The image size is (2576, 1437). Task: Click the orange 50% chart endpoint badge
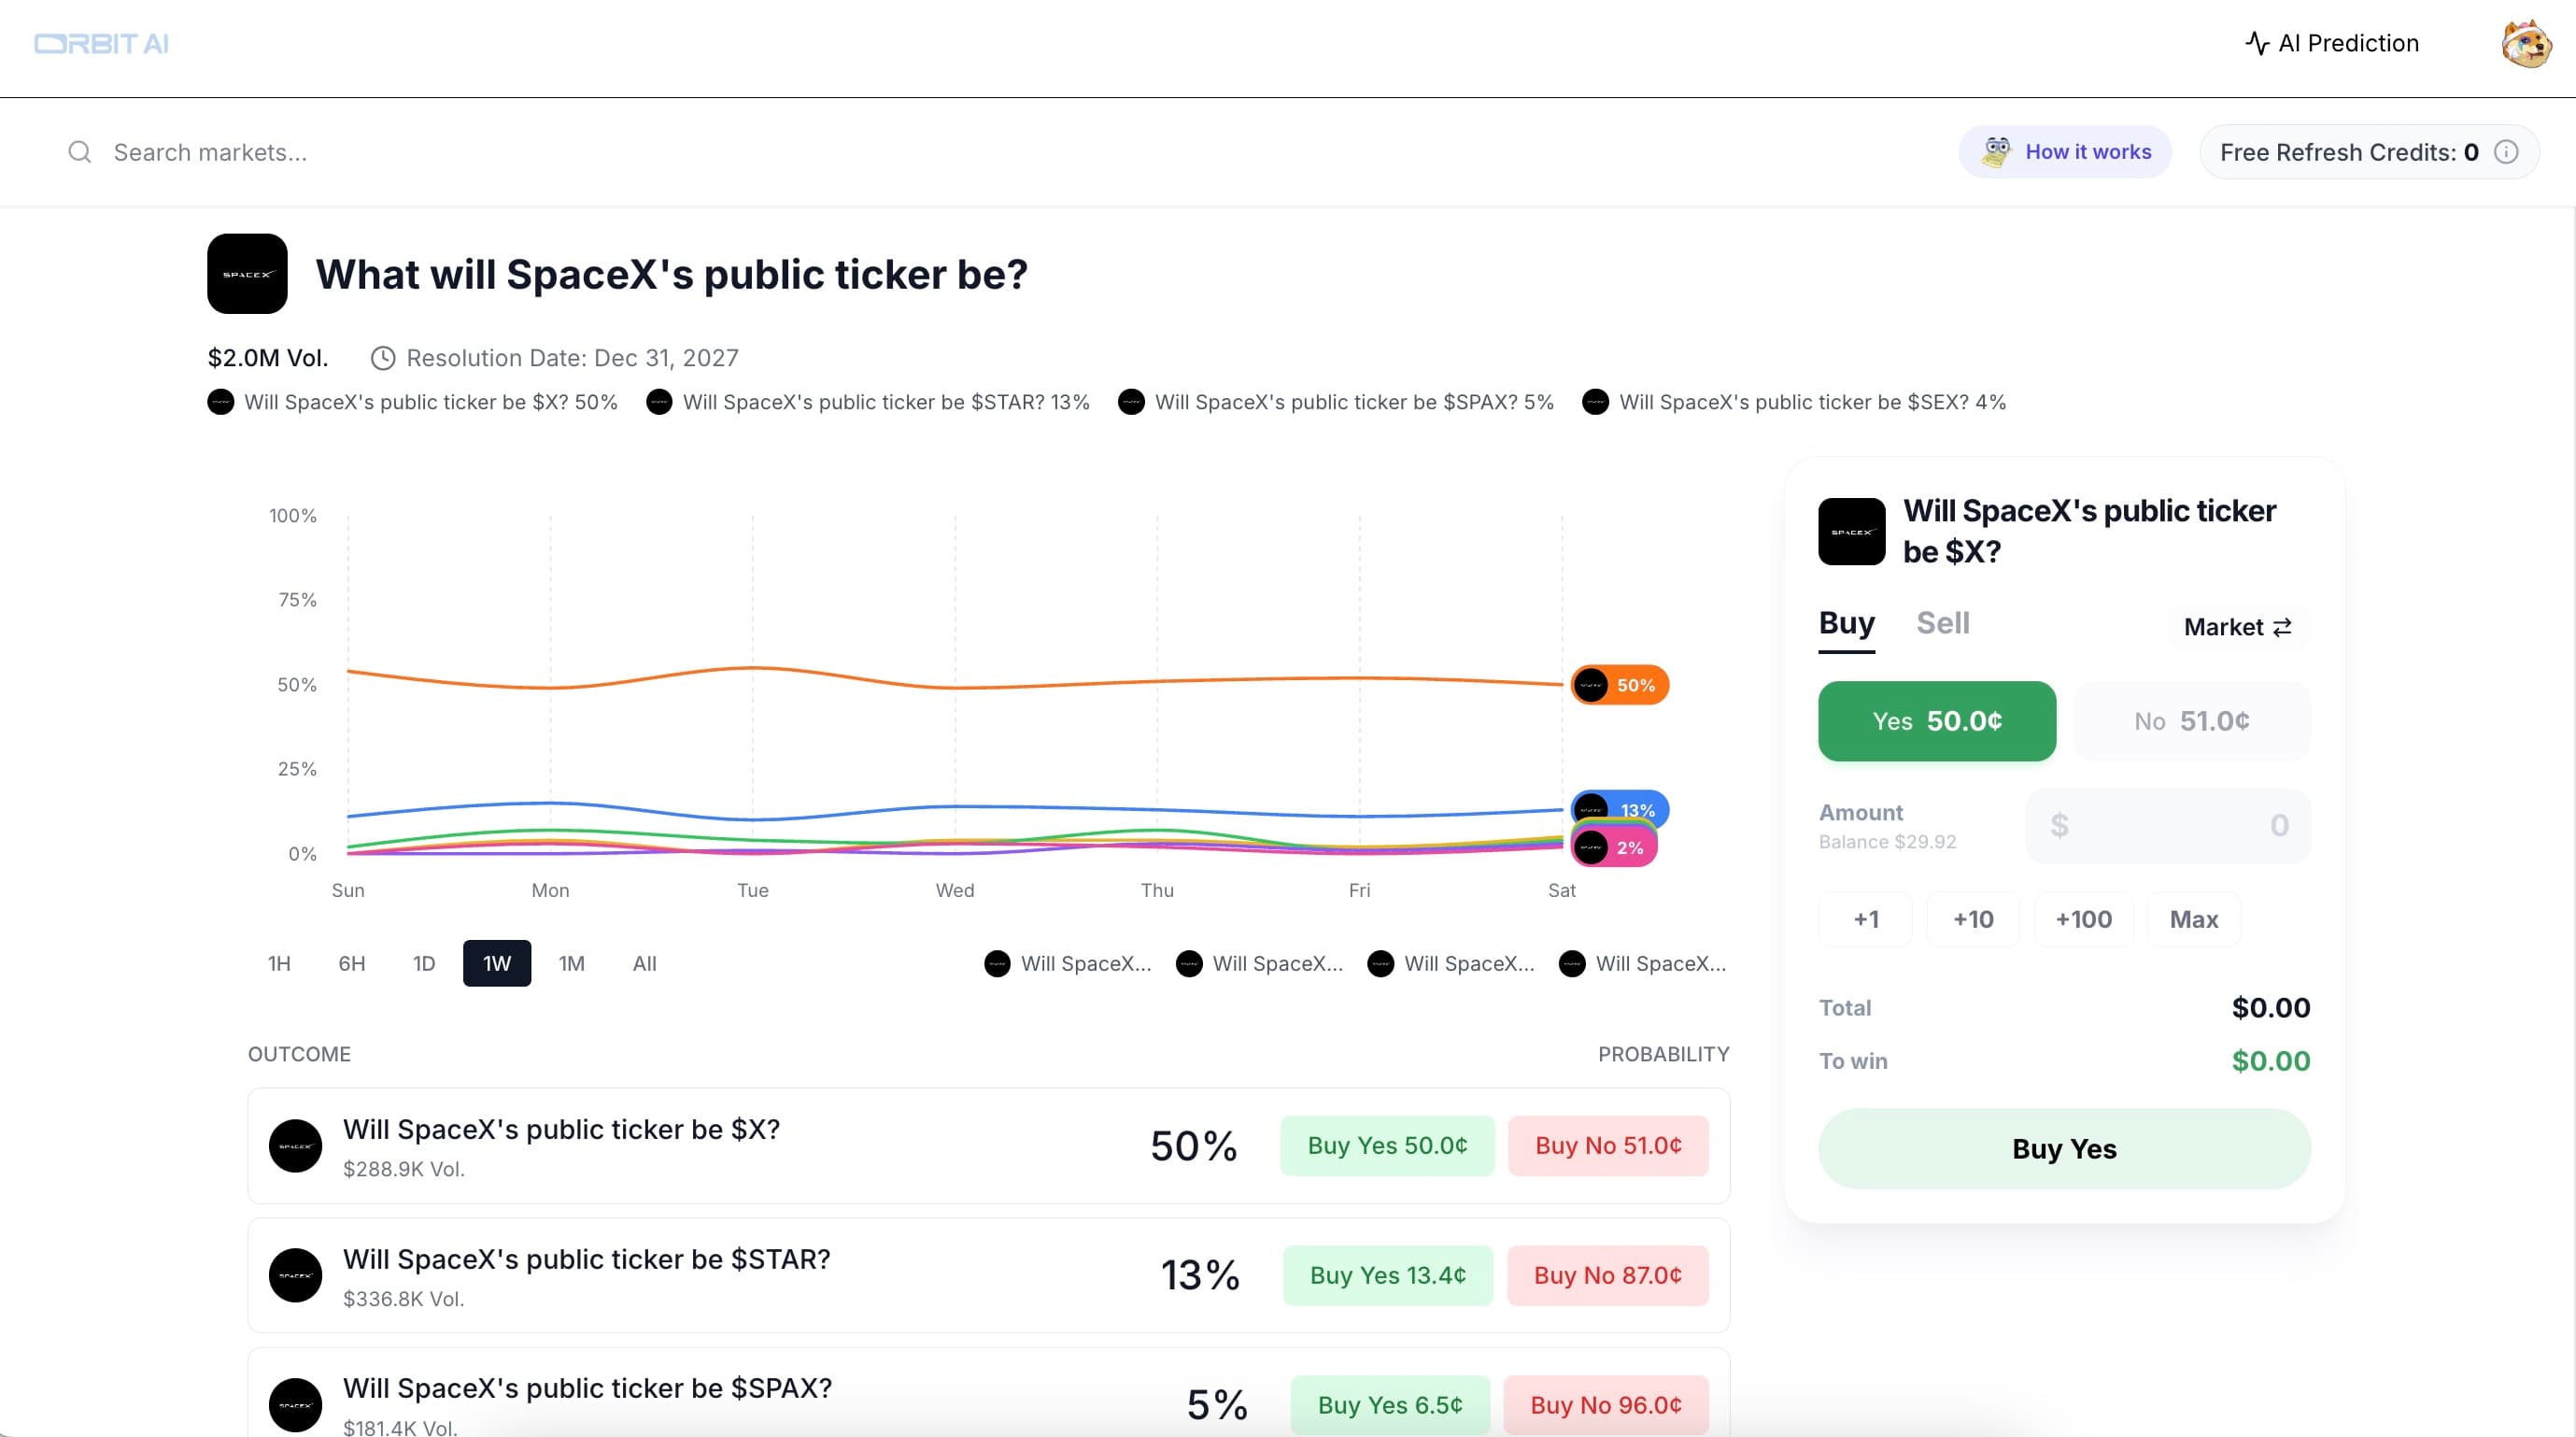coord(1619,685)
